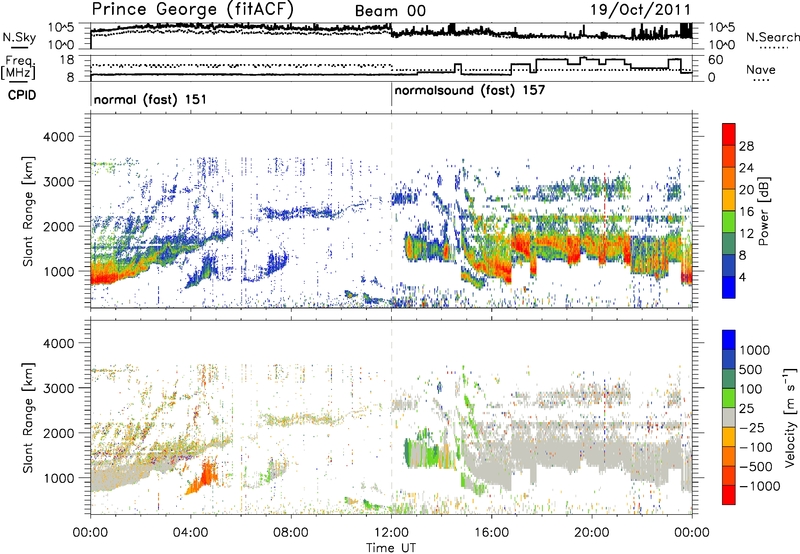
Task: Click the "Slant Range [km]" label of the power panel
Action: (28, 211)
